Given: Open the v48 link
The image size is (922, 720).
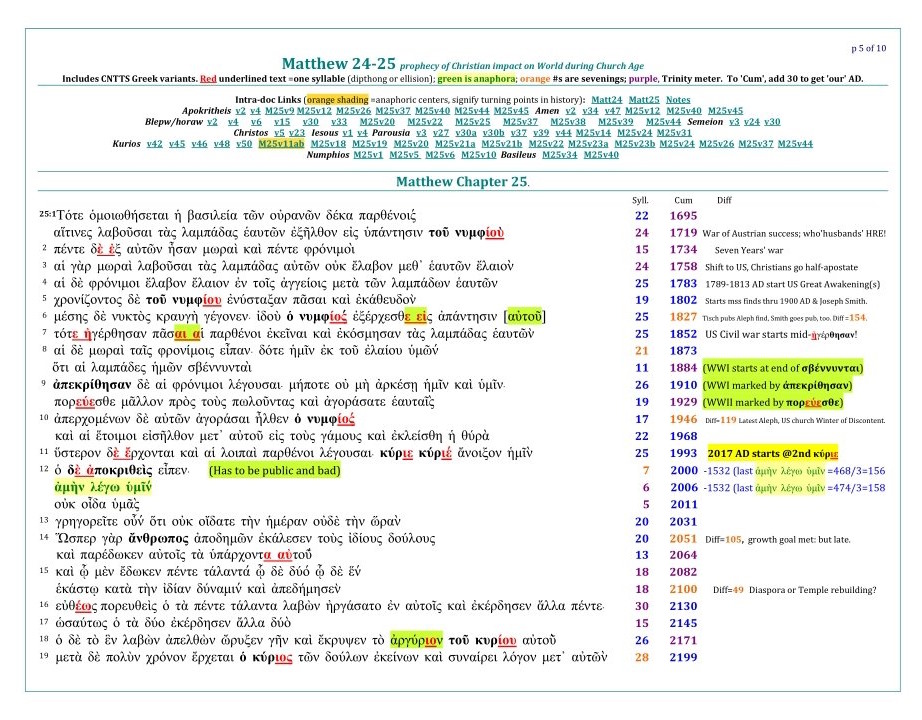Looking at the screenshot, I should [222, 144].
